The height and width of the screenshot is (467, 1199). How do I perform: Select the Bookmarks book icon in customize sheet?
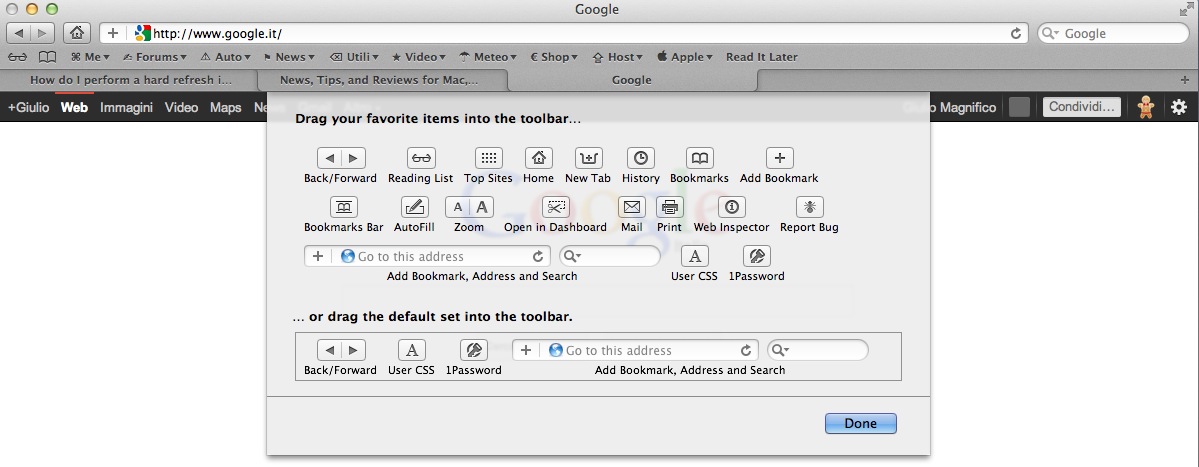pyautogui.click(x=700, y=158)
